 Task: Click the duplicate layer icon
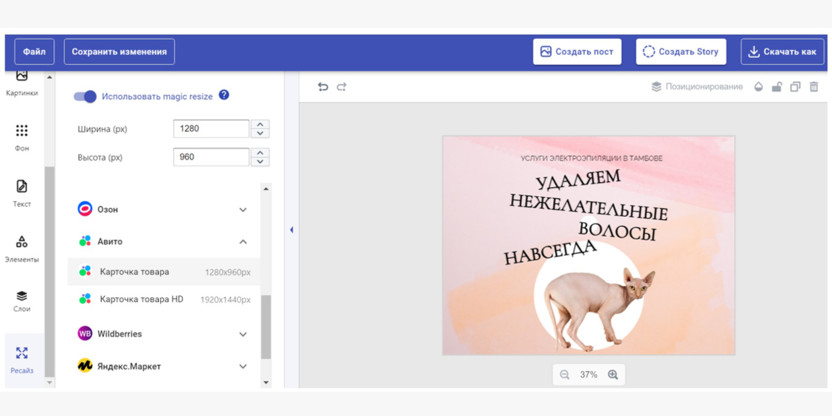pos(795,87)
